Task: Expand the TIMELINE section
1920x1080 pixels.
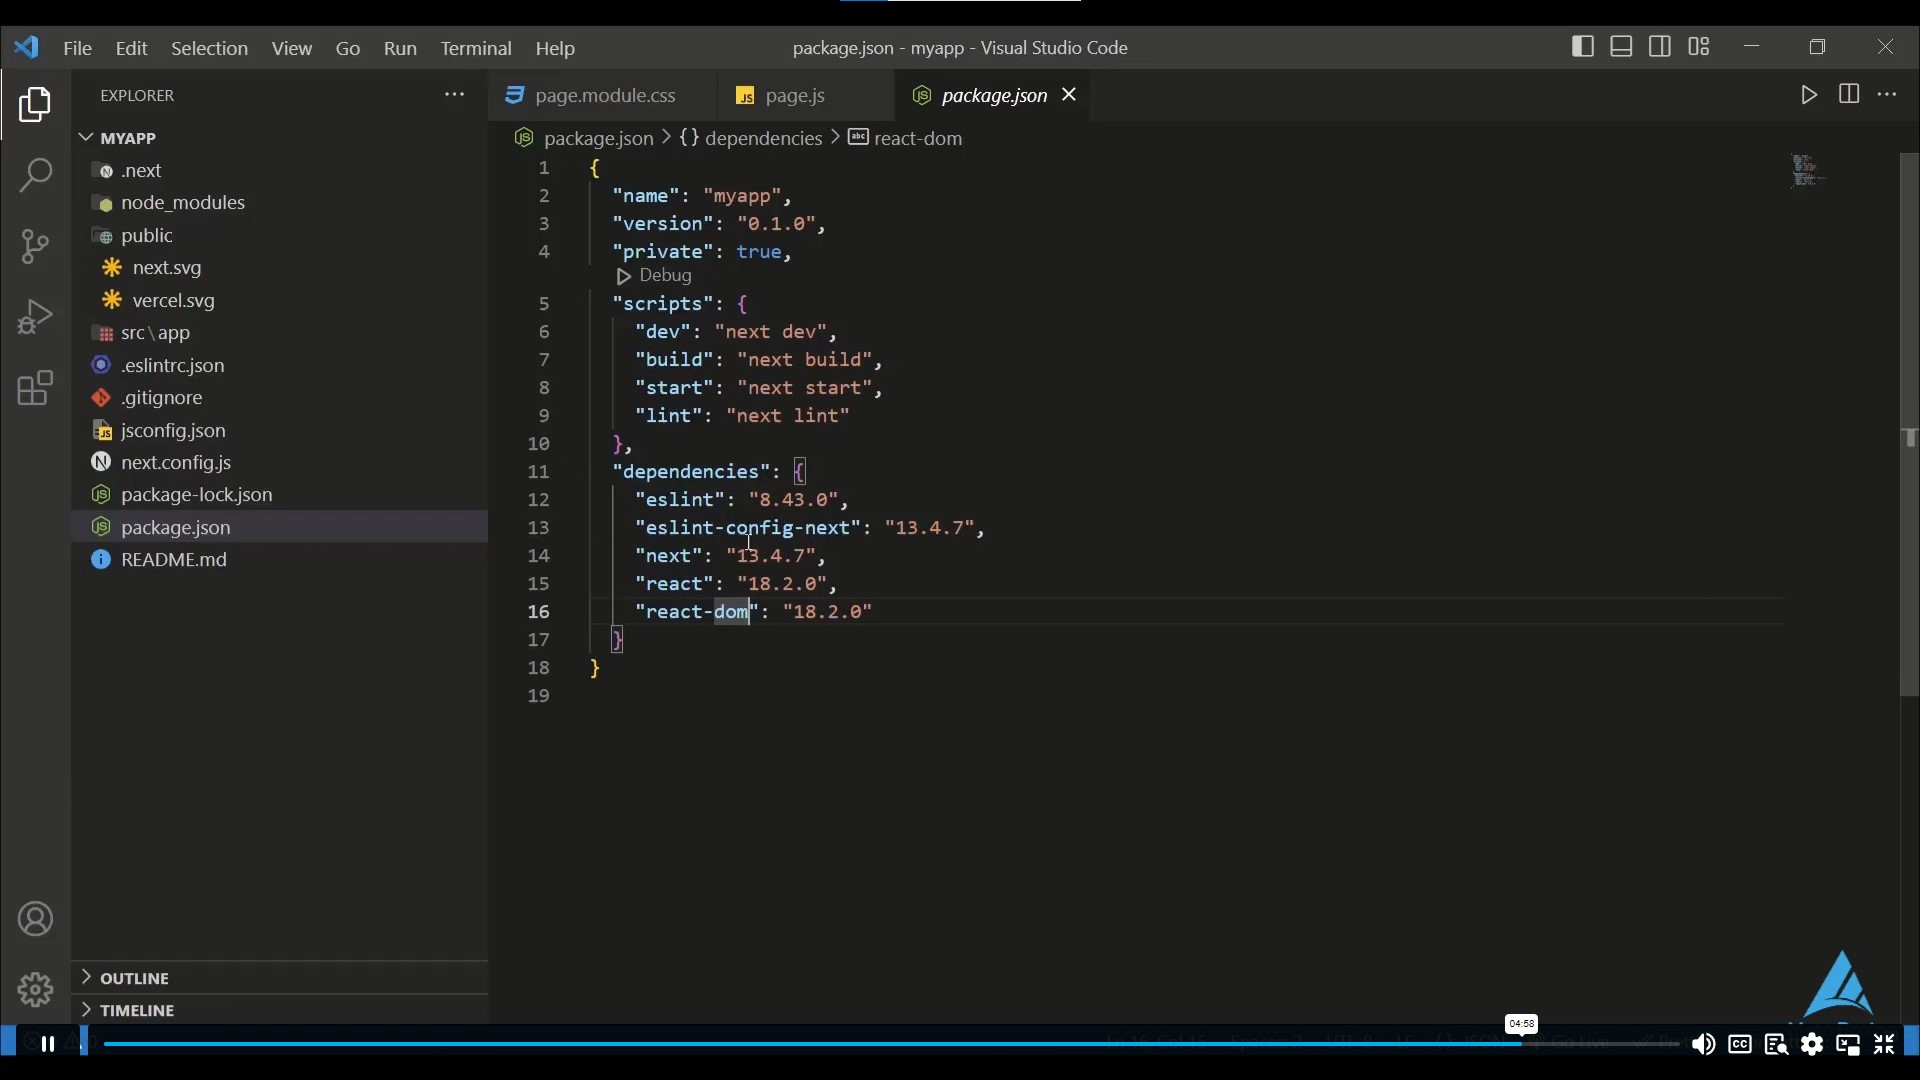Action: tap(279, 1010)
